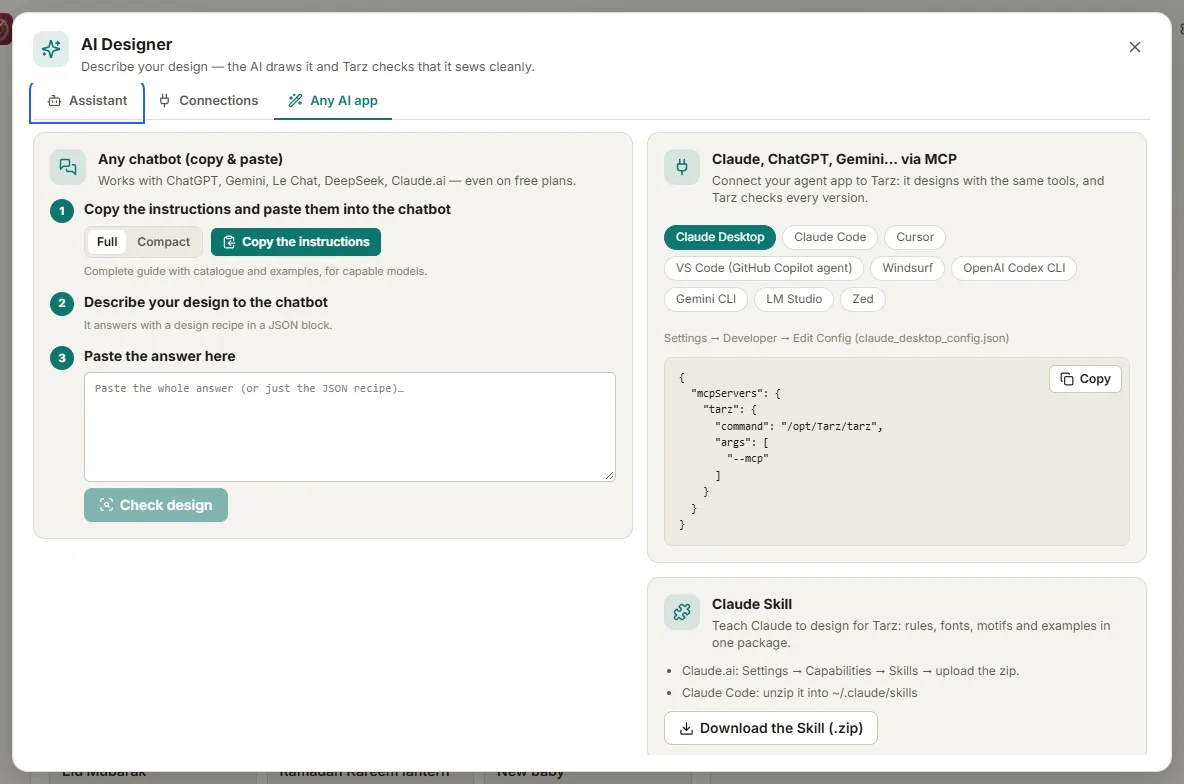The width and height of the screenshot is (1184, 784).
Task: Select the Cursor chip
Action: click(914, 237)
